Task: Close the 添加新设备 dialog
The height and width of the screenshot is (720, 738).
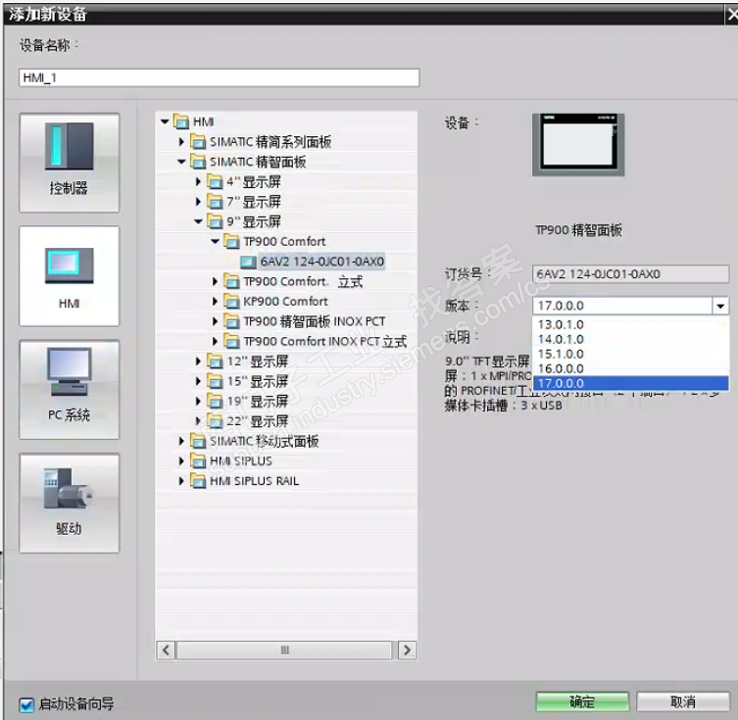Action: coord(732,15)
